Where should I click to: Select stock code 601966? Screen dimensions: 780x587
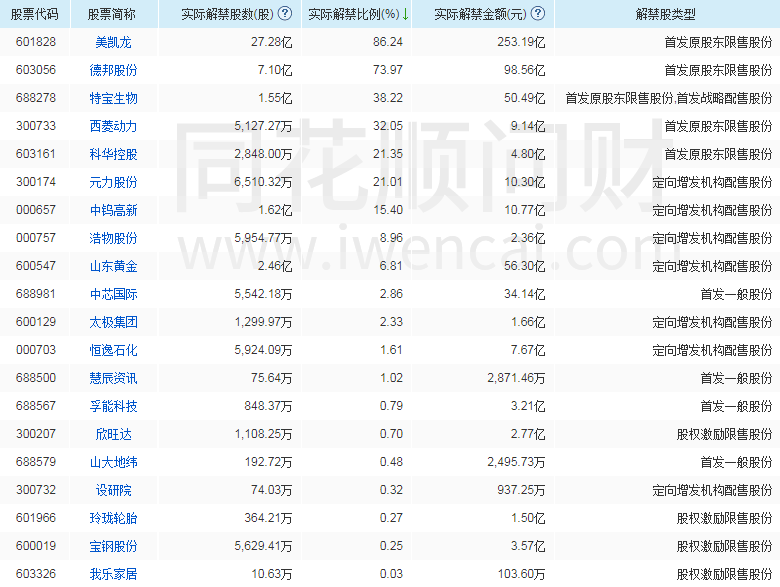click(36, 517)
